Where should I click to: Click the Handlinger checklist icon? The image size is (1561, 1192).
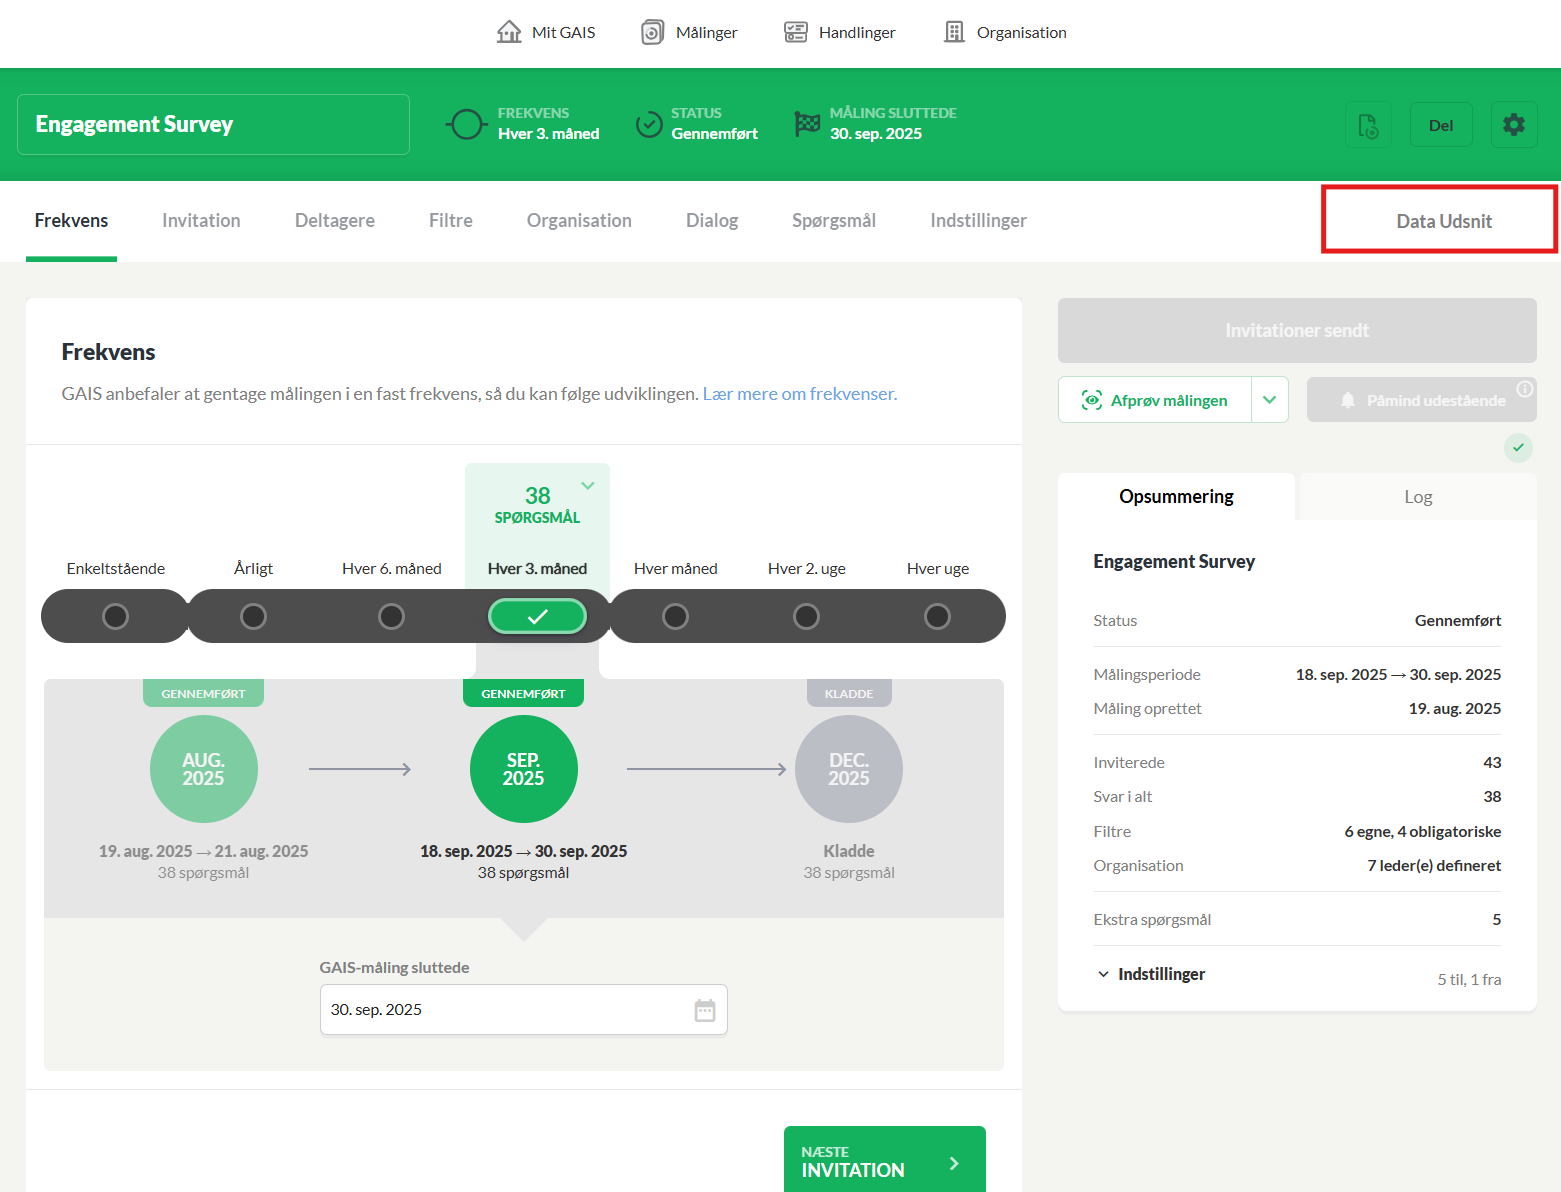[796, 32]
